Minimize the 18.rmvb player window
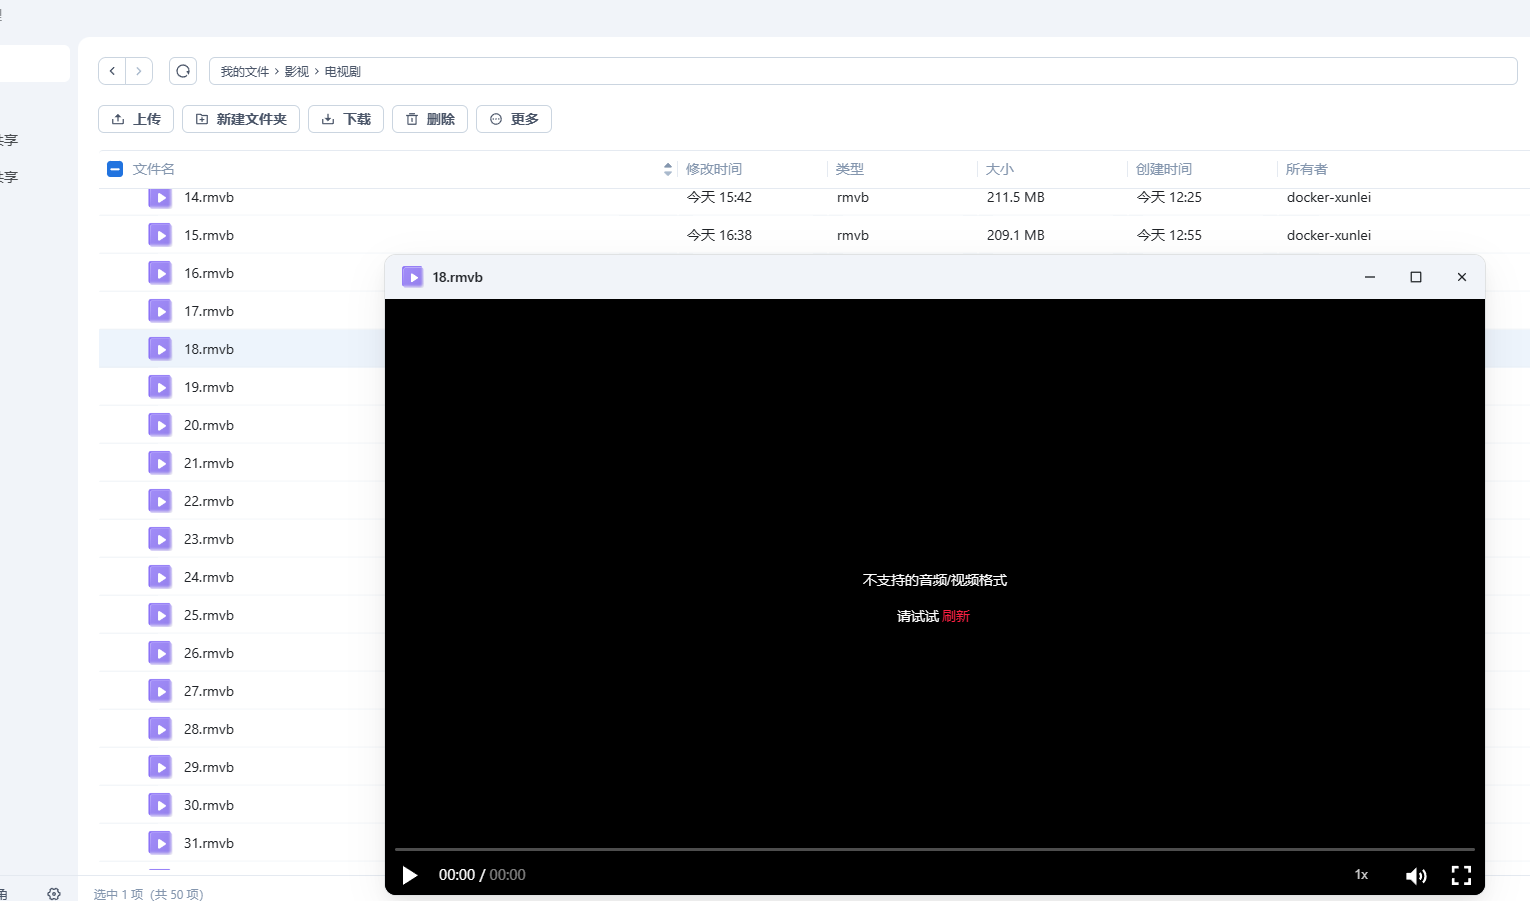This screenshot has width=1530, height=901. [x=1370, y=277]
